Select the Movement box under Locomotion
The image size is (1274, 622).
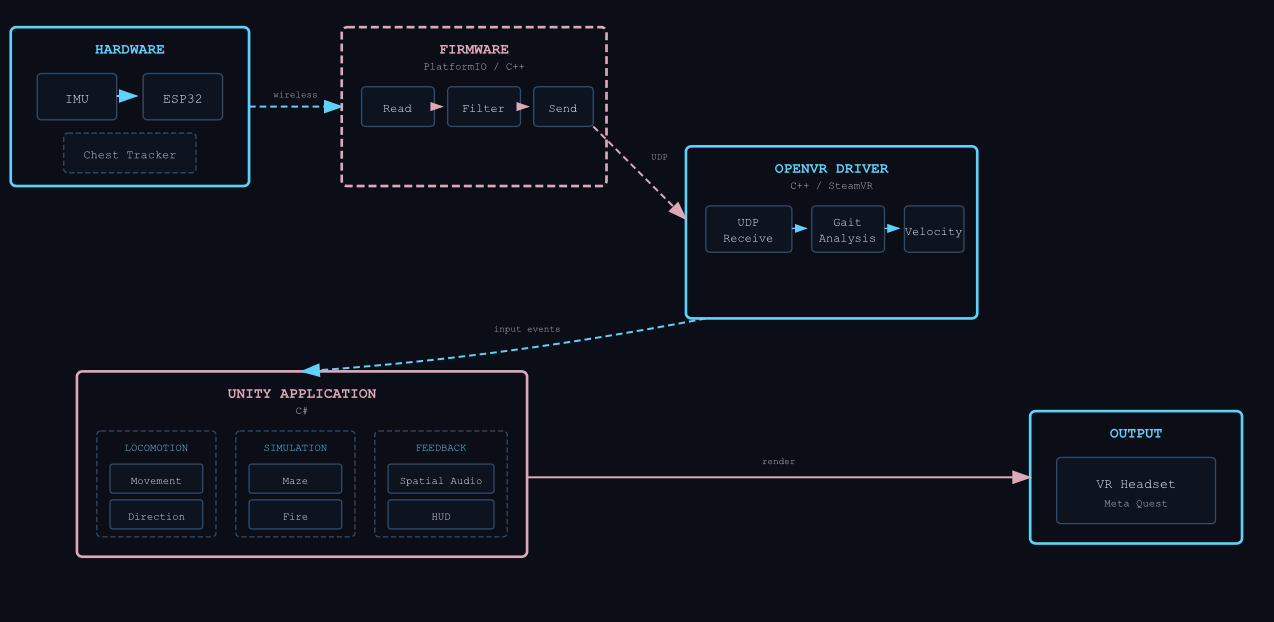pos(156,480)
